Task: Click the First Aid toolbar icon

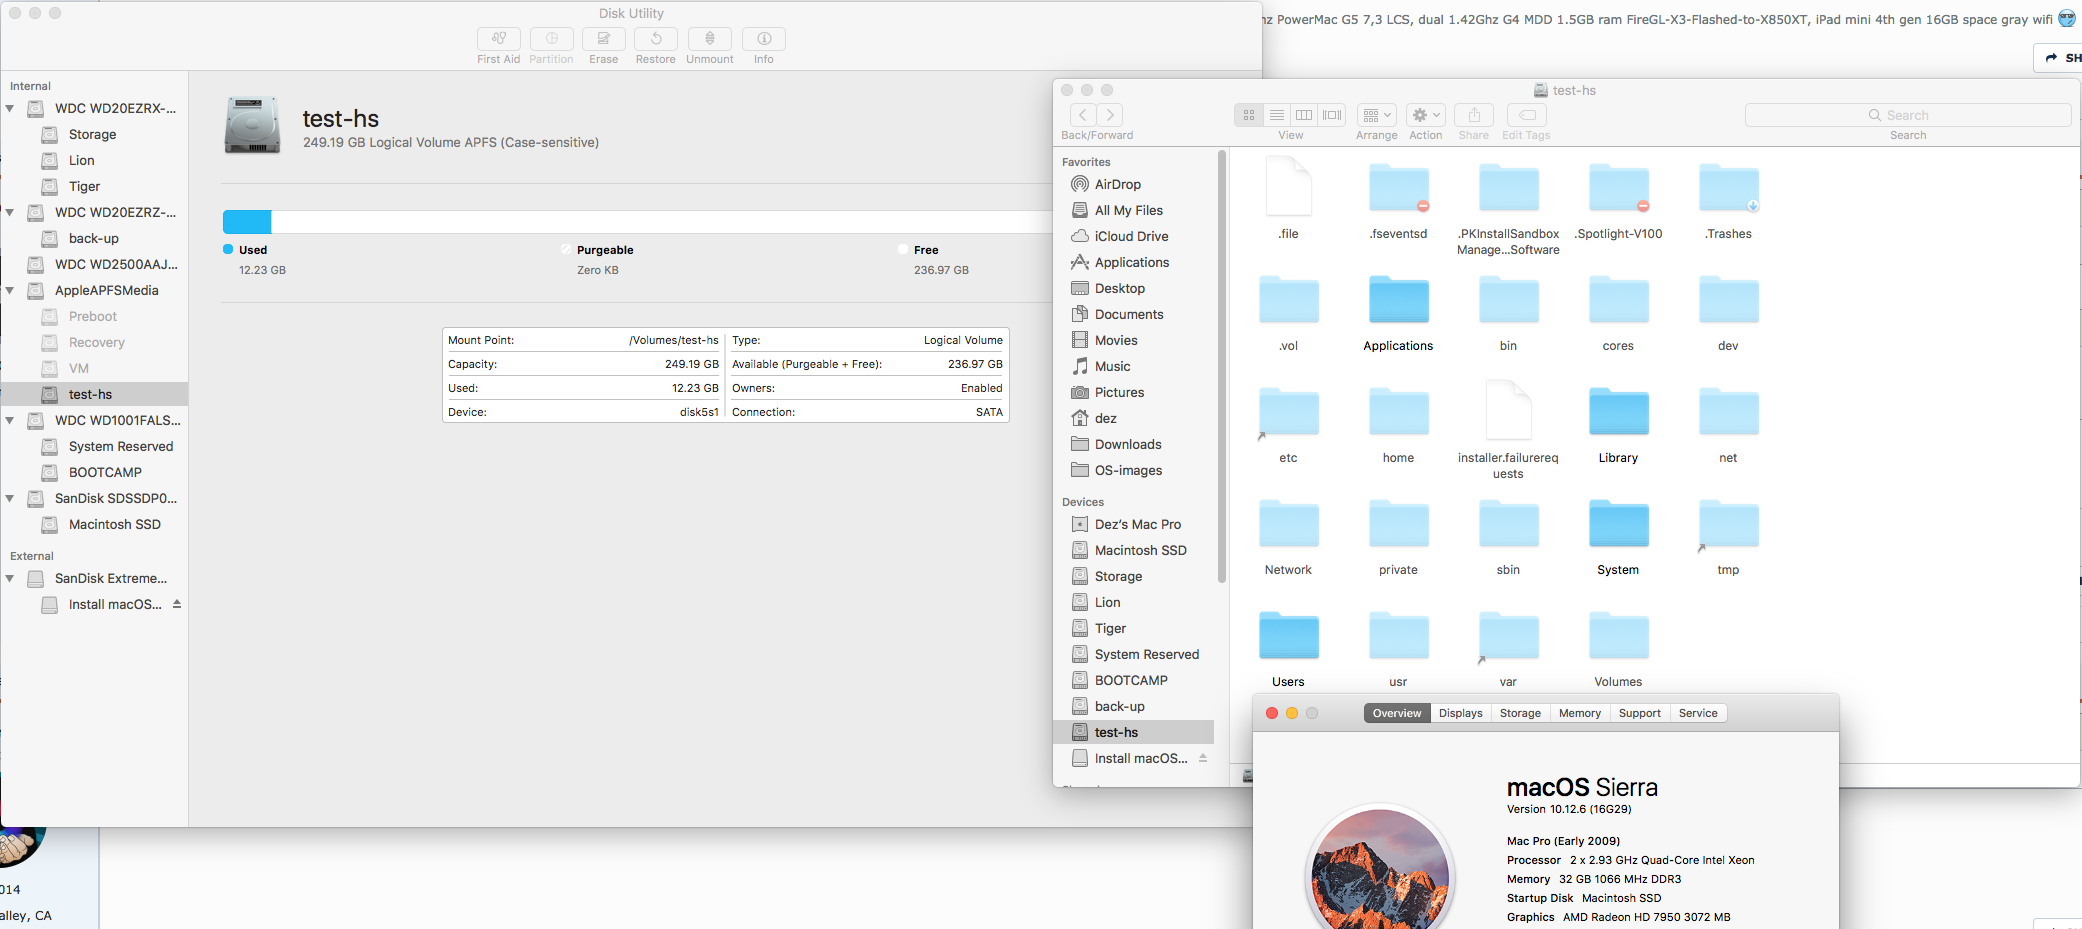Action: coord(498,39)
